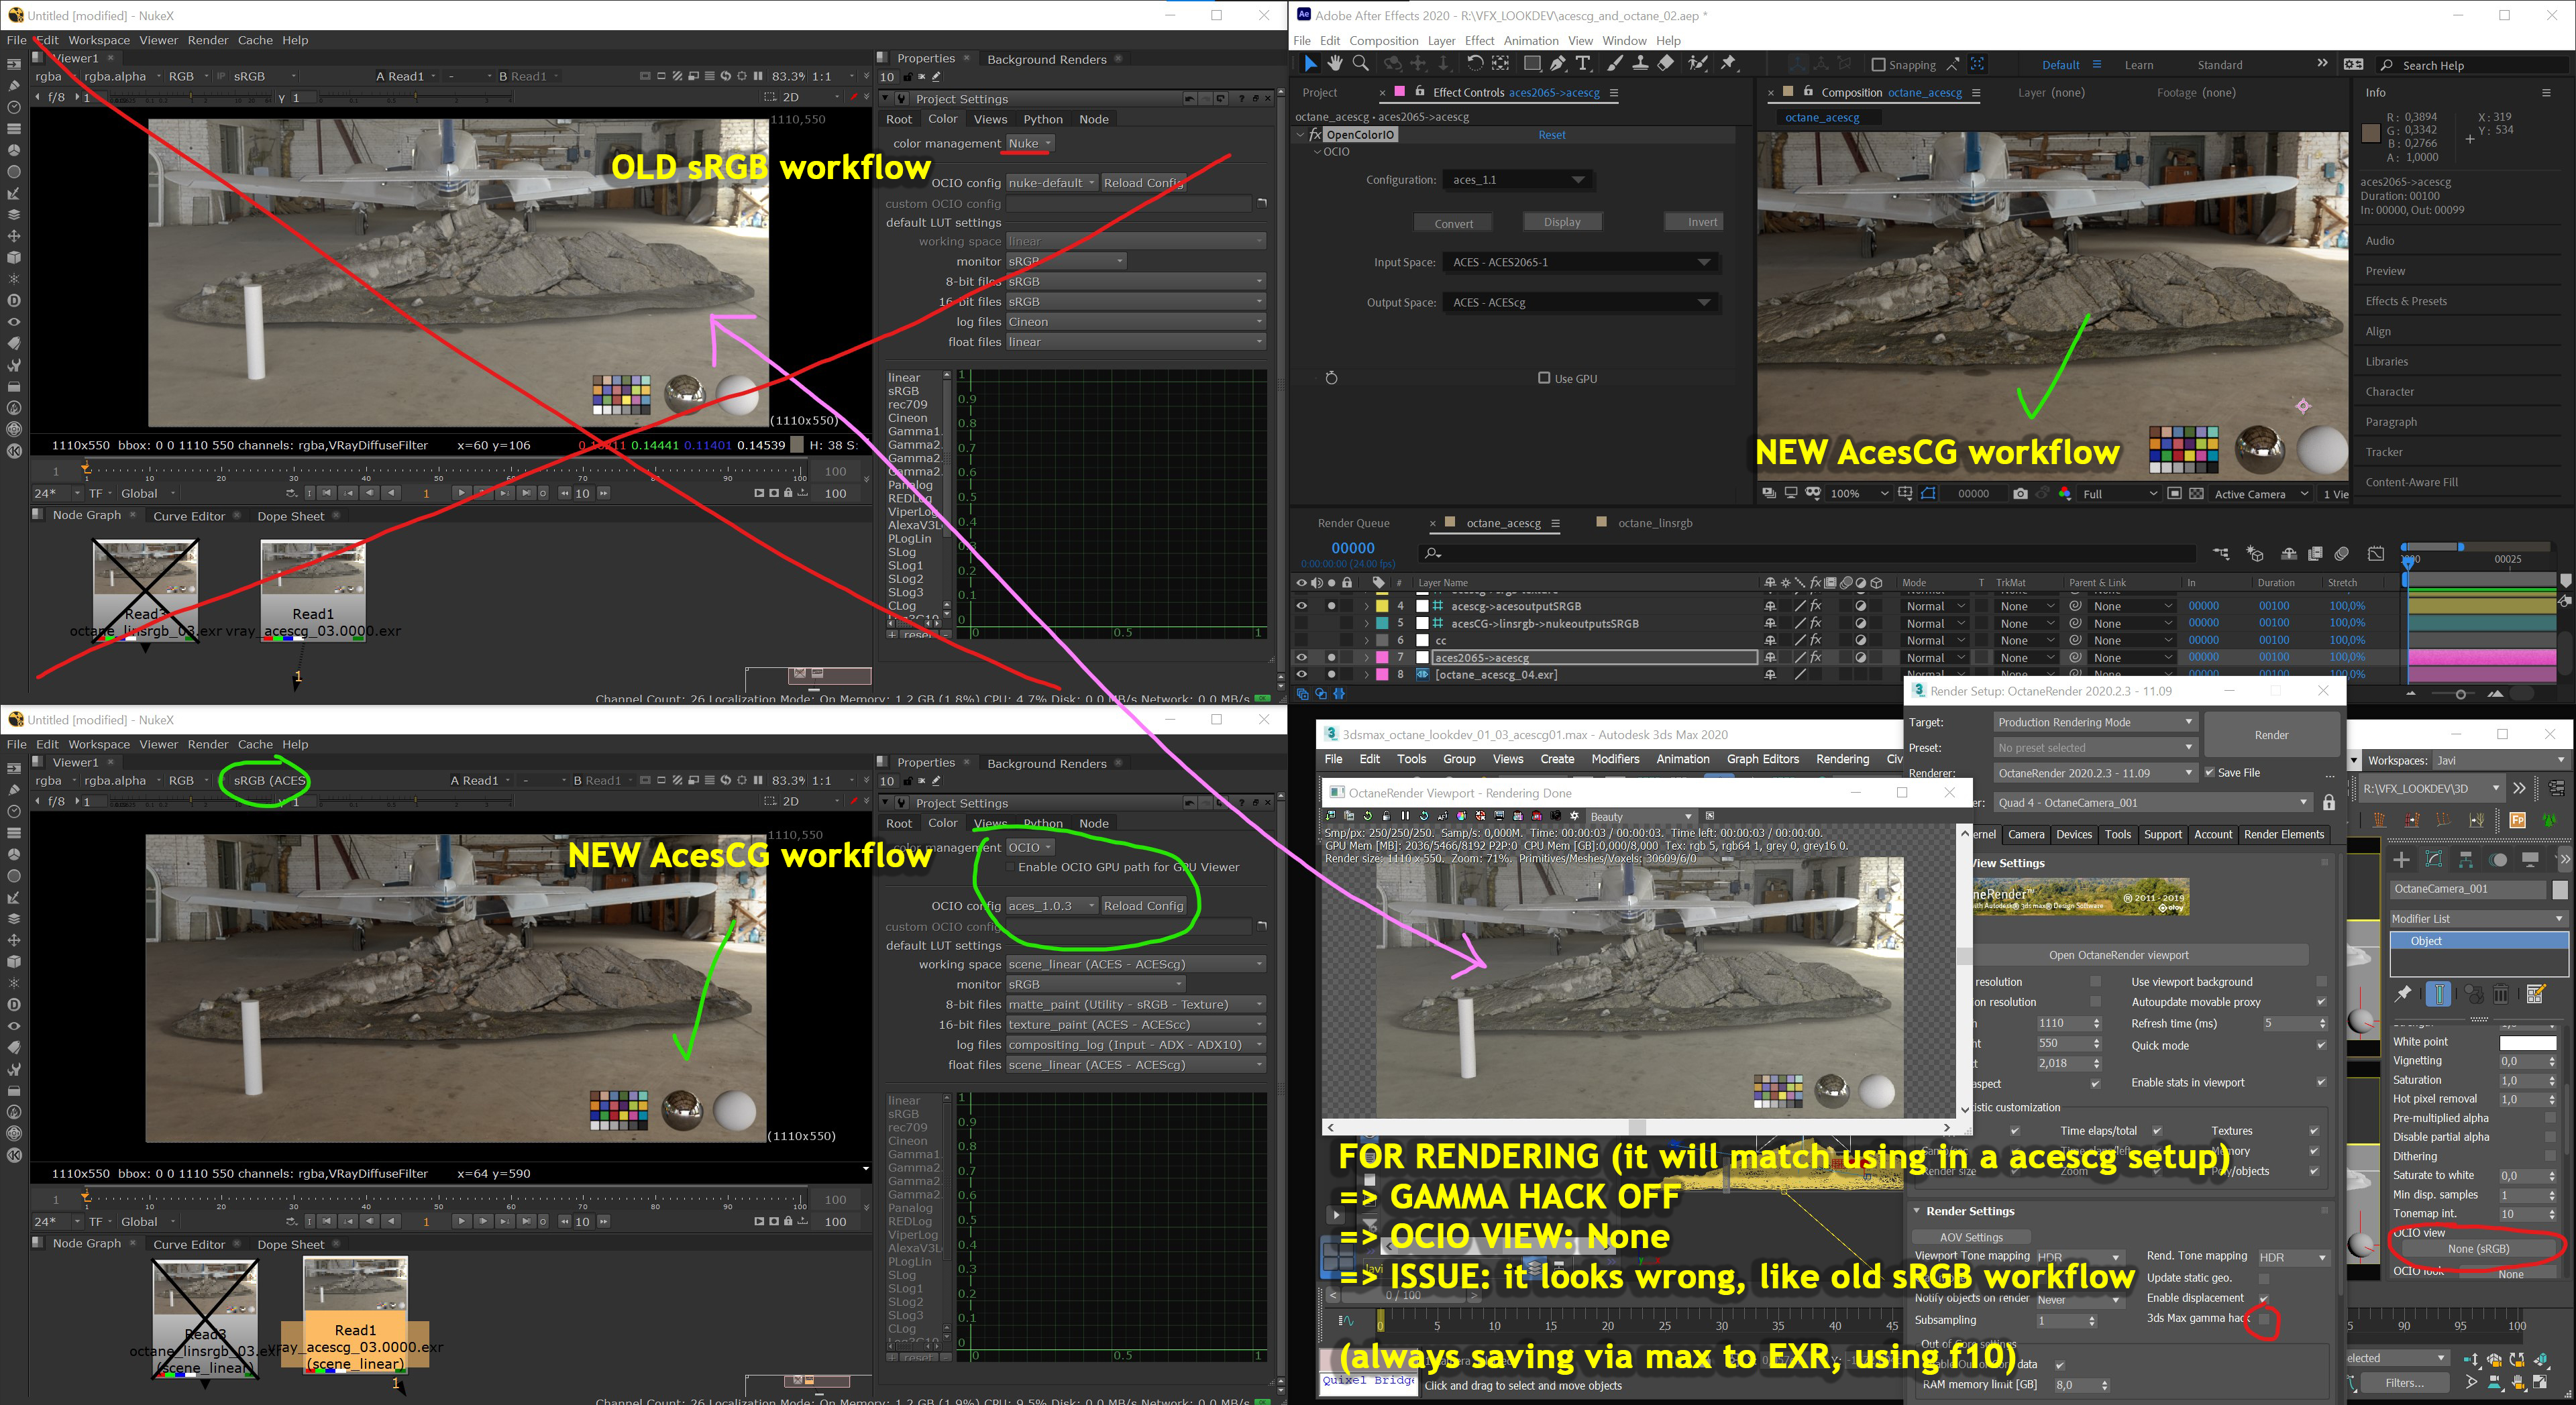Enable the Dithering checkbox
This screenshot has width=2576, height=1405.
coord(2550,1156)
